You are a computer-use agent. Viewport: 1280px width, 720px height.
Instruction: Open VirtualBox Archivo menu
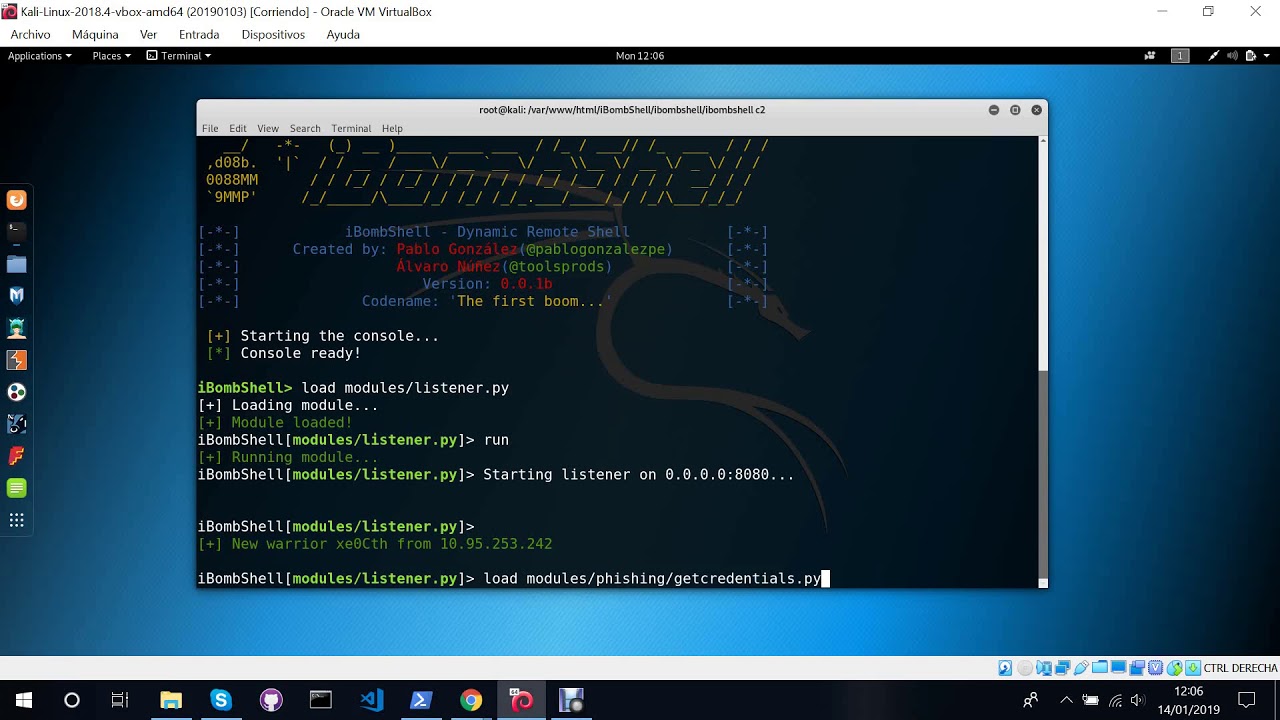tap(31, 34)
